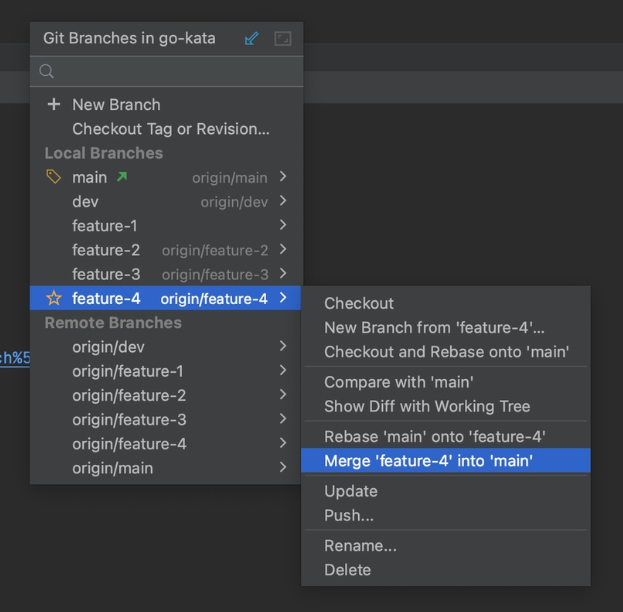Choose Checkout from the context menu

tap(359, 303)
